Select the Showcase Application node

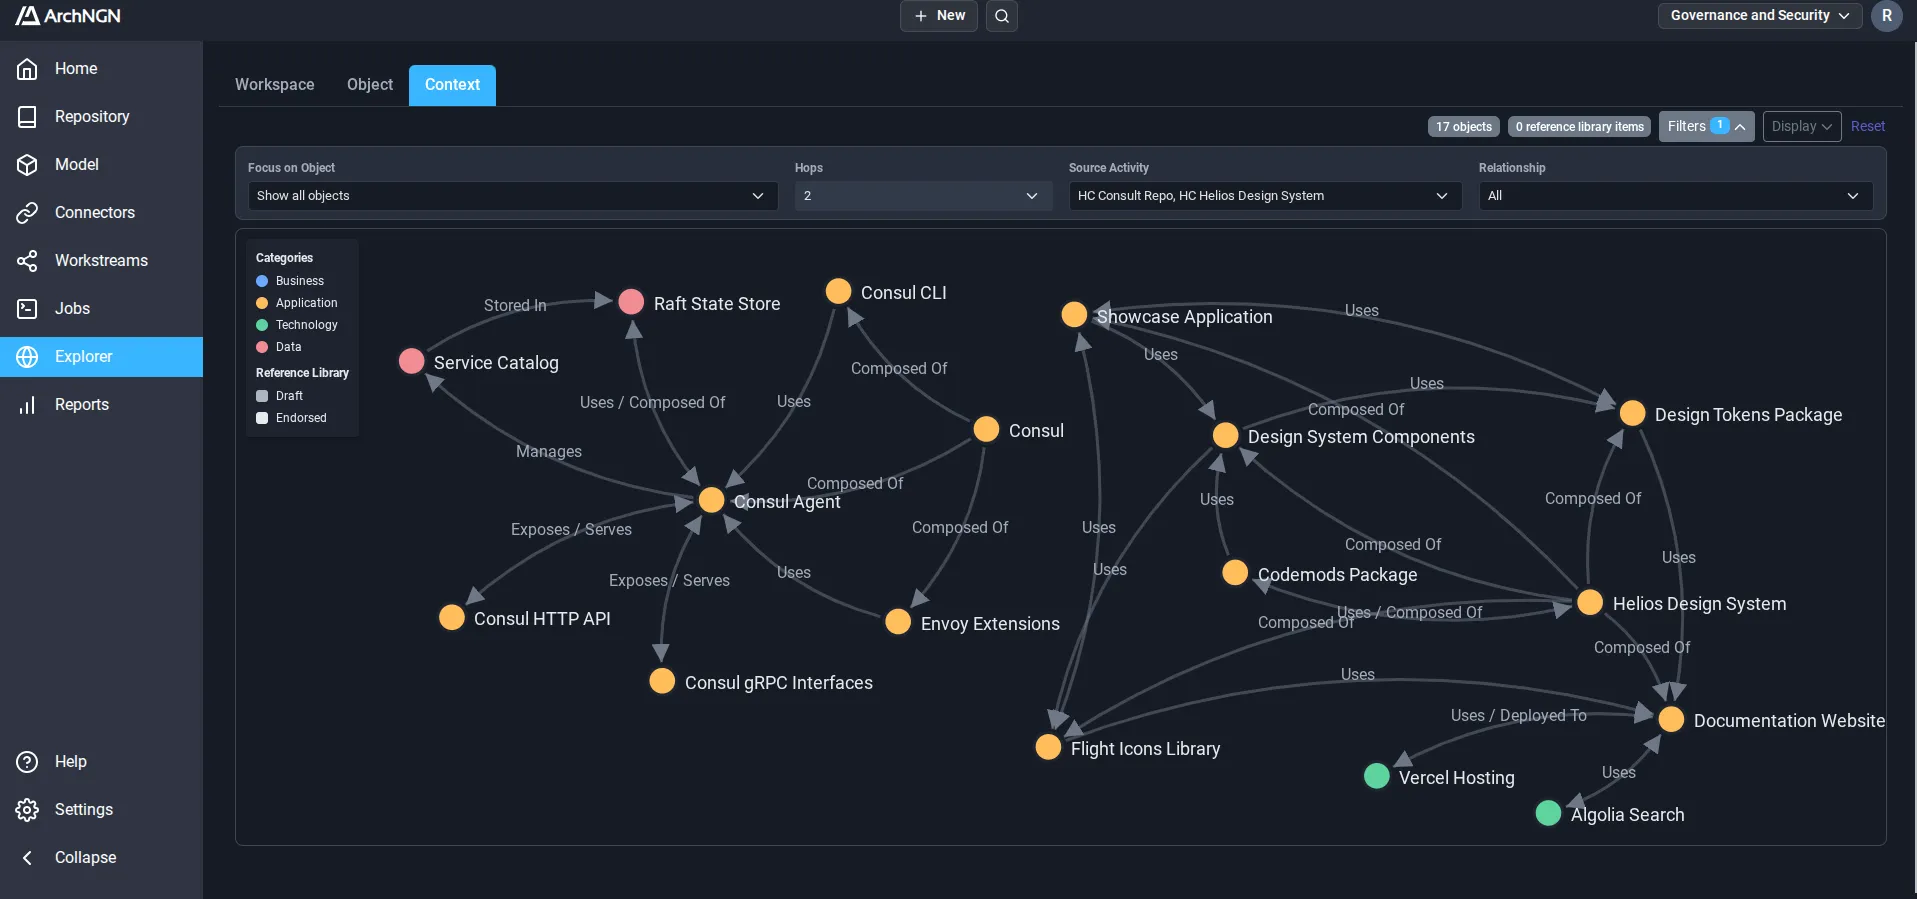(x=1074, y=315)
